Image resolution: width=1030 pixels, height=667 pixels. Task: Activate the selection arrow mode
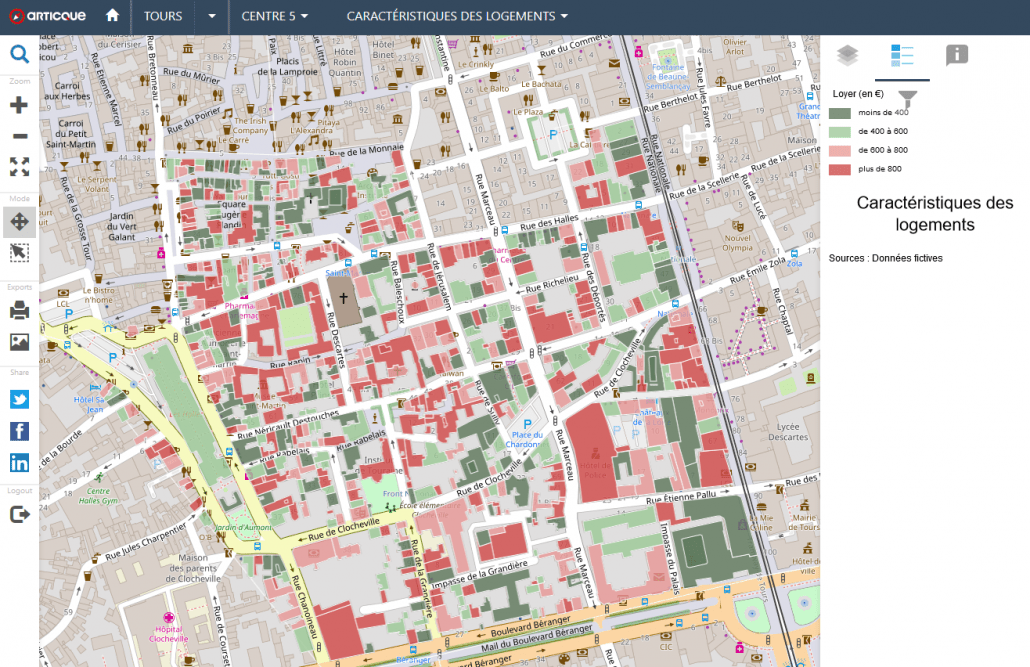(x=19, y=252)
